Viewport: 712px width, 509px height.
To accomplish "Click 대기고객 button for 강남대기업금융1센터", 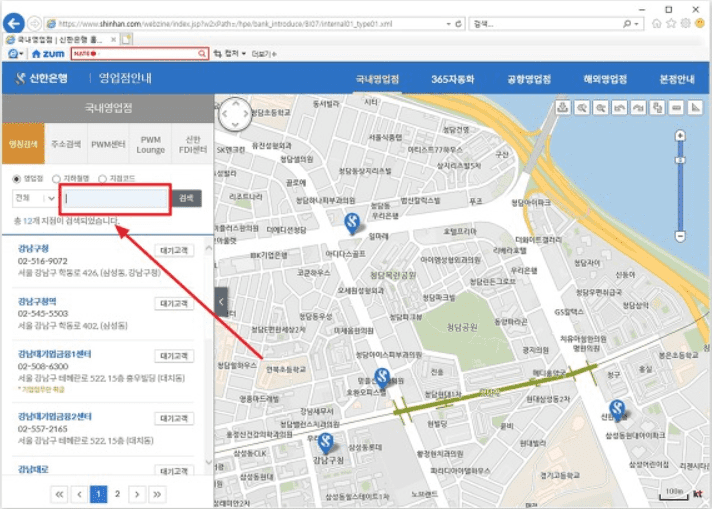I will (174, 356).
